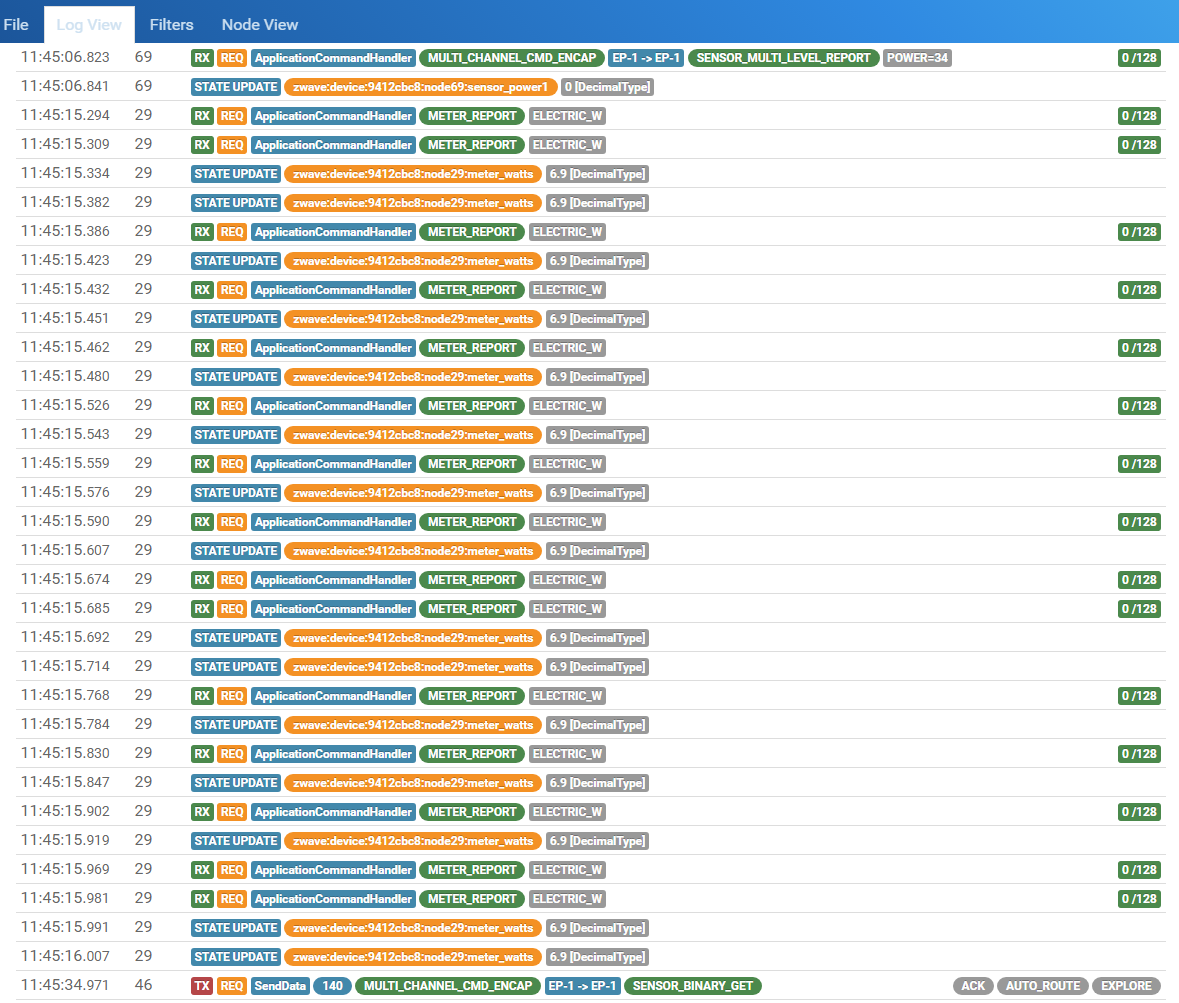
Task: Click the MULTI_CHANNEL_CMD_ENCAP tag at 11:45:06.823
Action: tap(512, 58)
